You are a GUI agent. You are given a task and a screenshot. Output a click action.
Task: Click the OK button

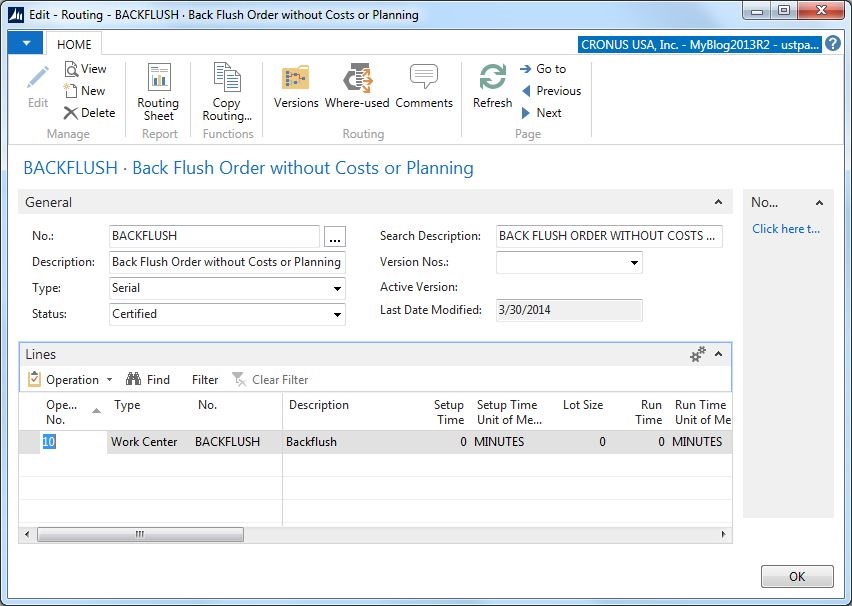[797, 576]
